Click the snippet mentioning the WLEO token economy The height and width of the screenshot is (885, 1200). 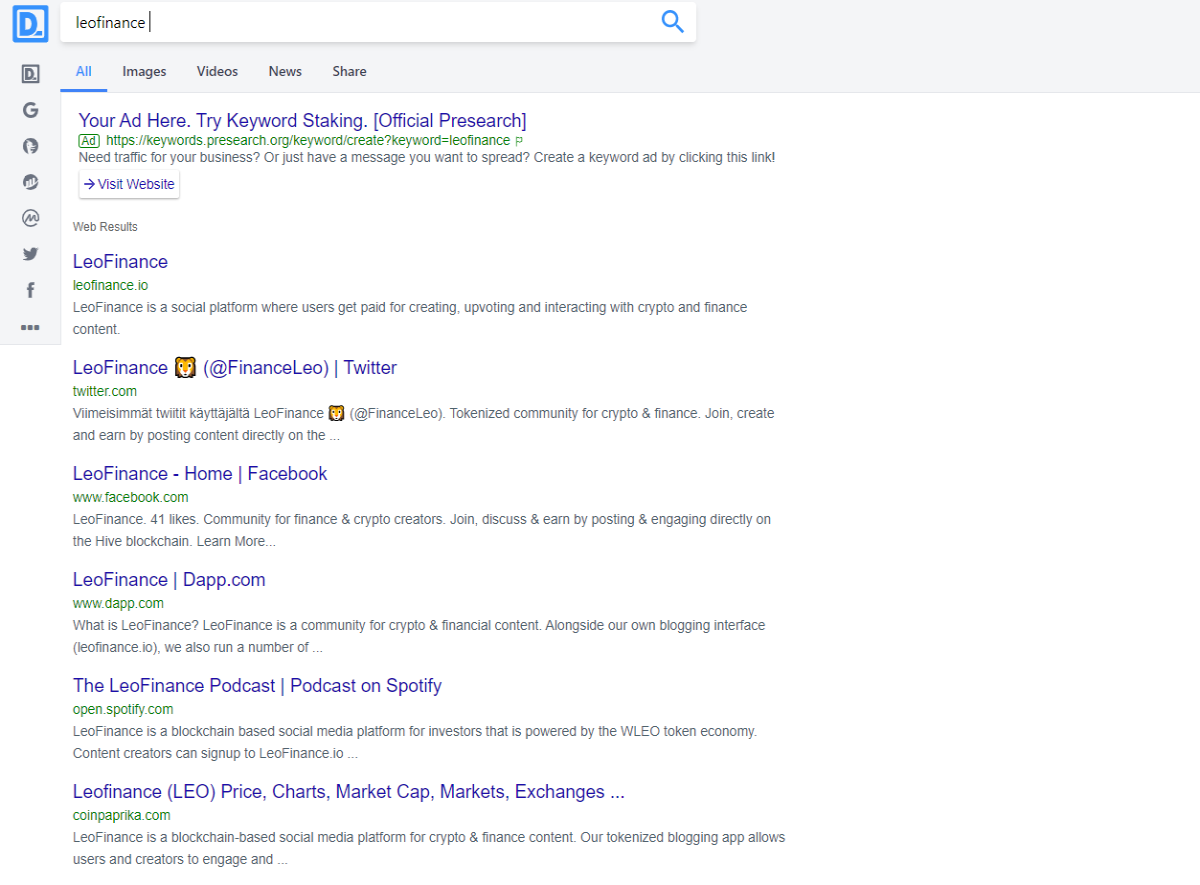(x=415, y=742)
